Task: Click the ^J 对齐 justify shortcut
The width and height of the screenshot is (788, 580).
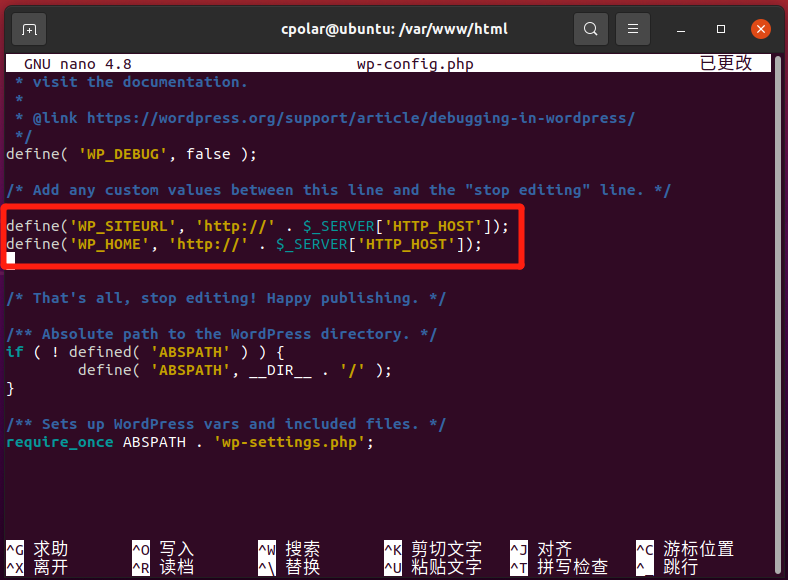Action: (x=541, y=549)
